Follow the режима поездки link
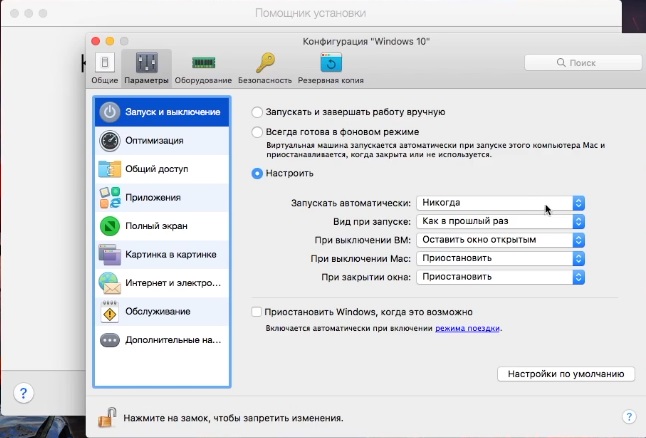 click(467, 328)
